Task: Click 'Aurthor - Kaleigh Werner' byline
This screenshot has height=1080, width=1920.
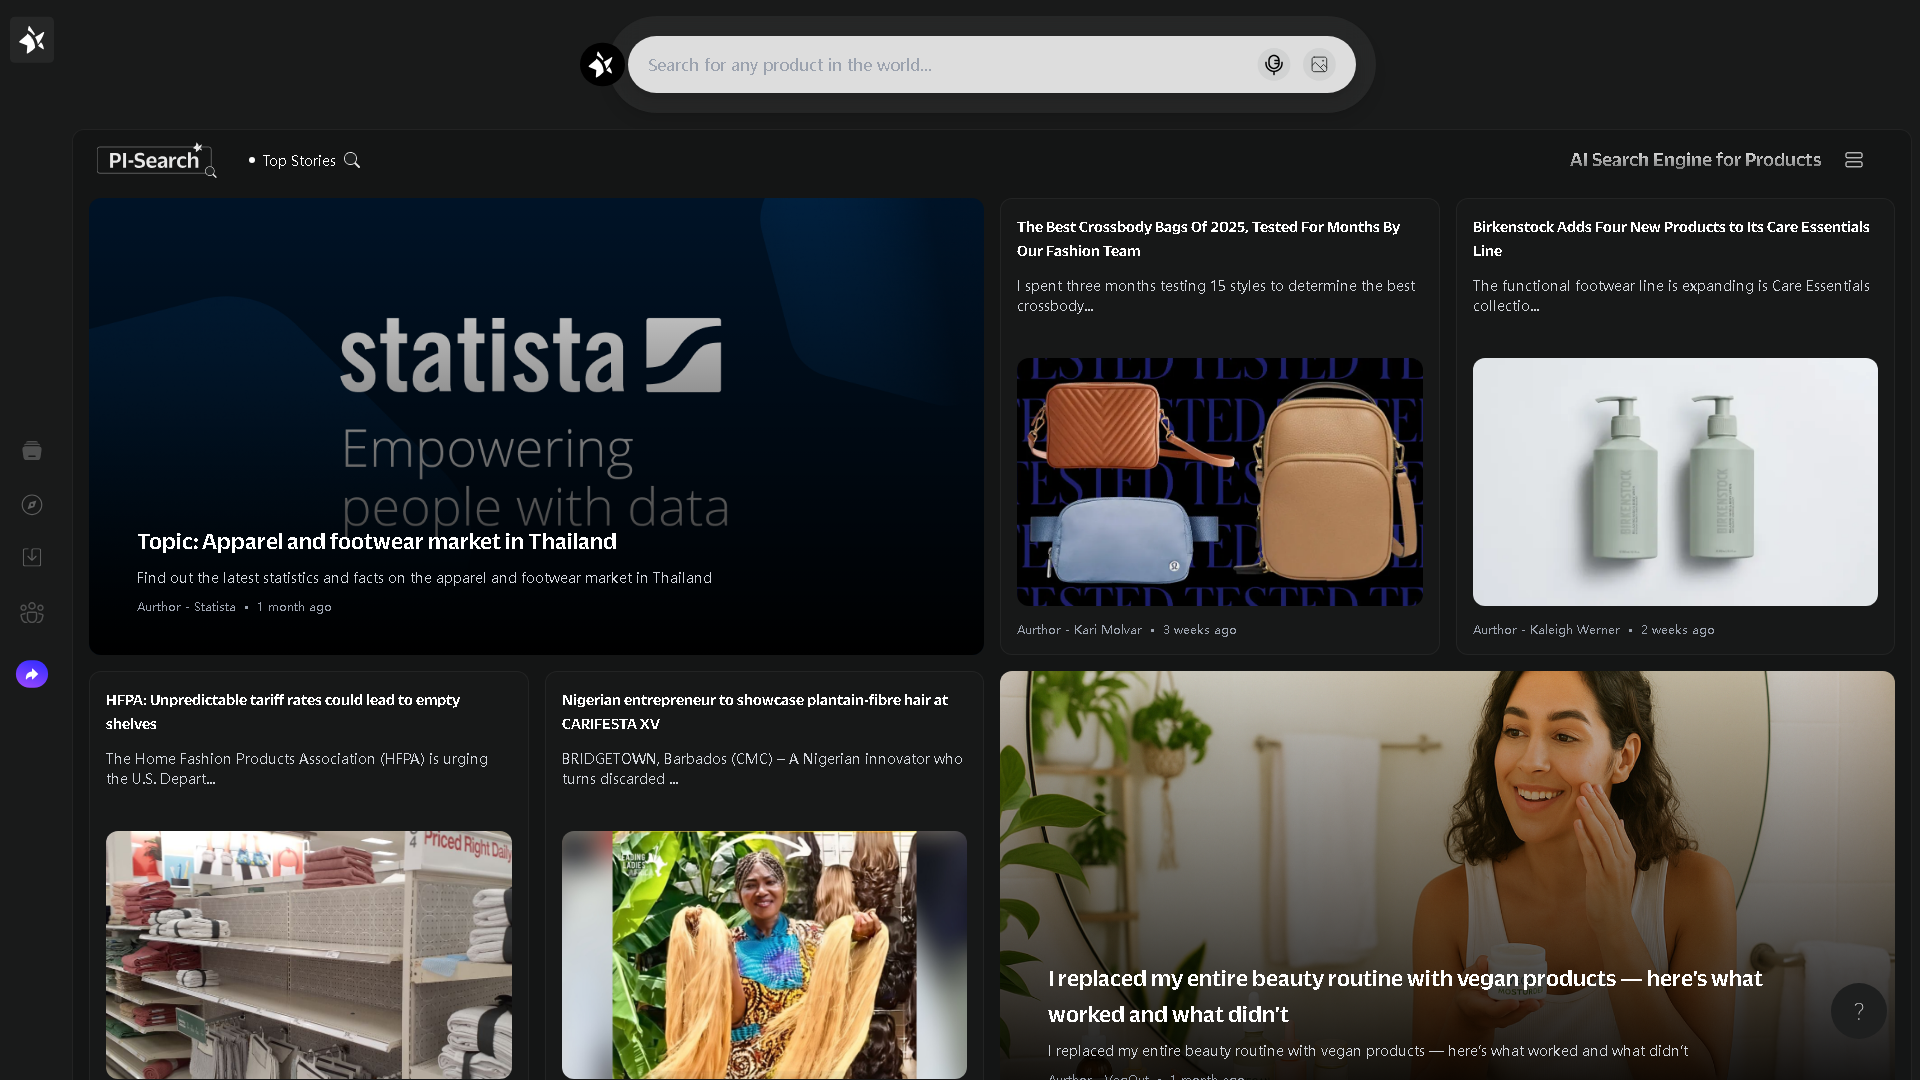Action: (1546, 630)
